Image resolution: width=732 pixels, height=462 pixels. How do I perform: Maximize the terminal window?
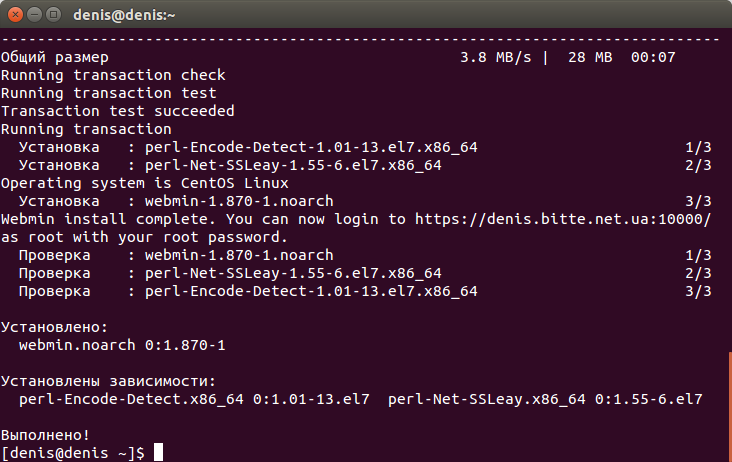point(54,15)
